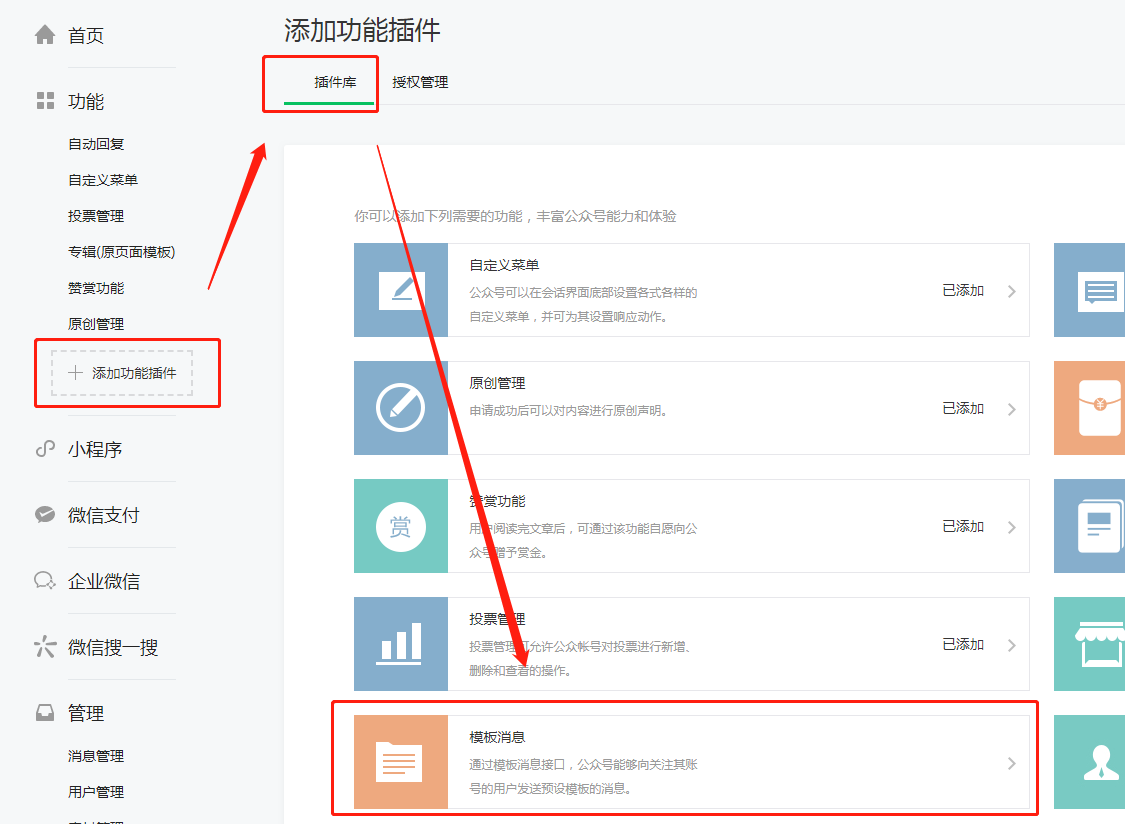Go to 原创管理 in sidebar
The width and height of the screenshot is (1125, 824).
[96, 324]
